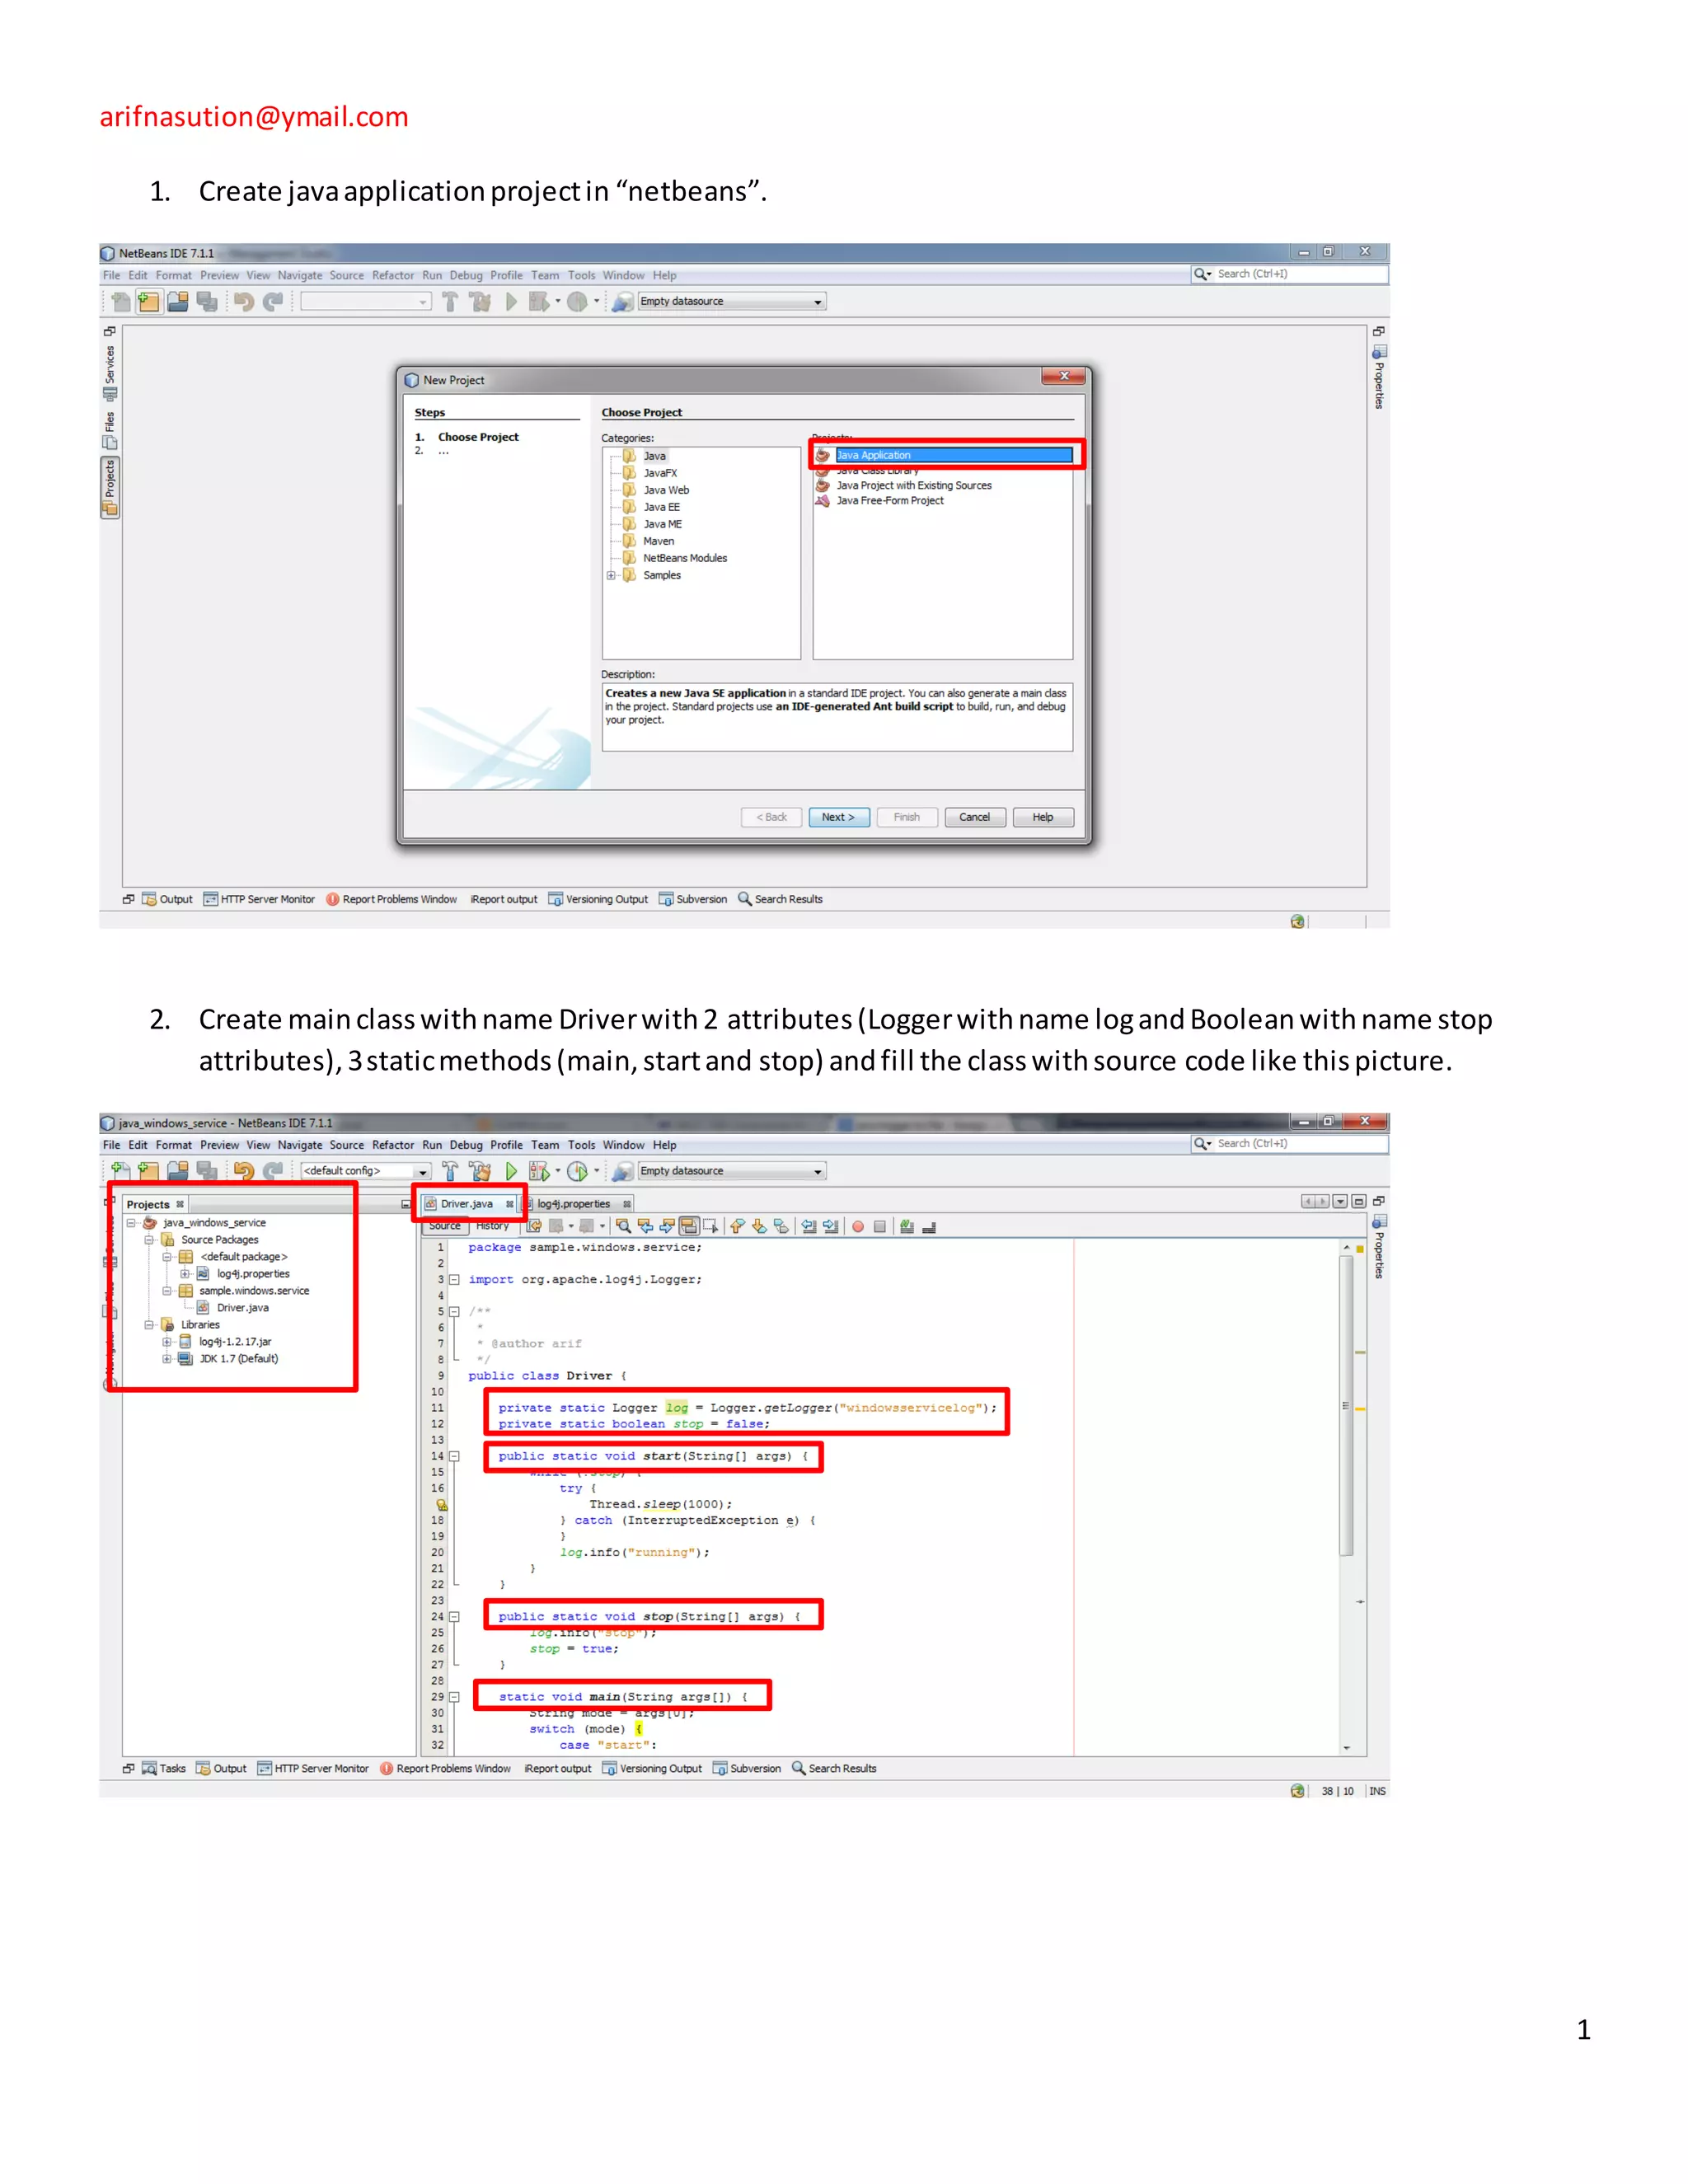
Task: Switch editor to History view button
Action: pyautogui.click(x=493, y=1226)
